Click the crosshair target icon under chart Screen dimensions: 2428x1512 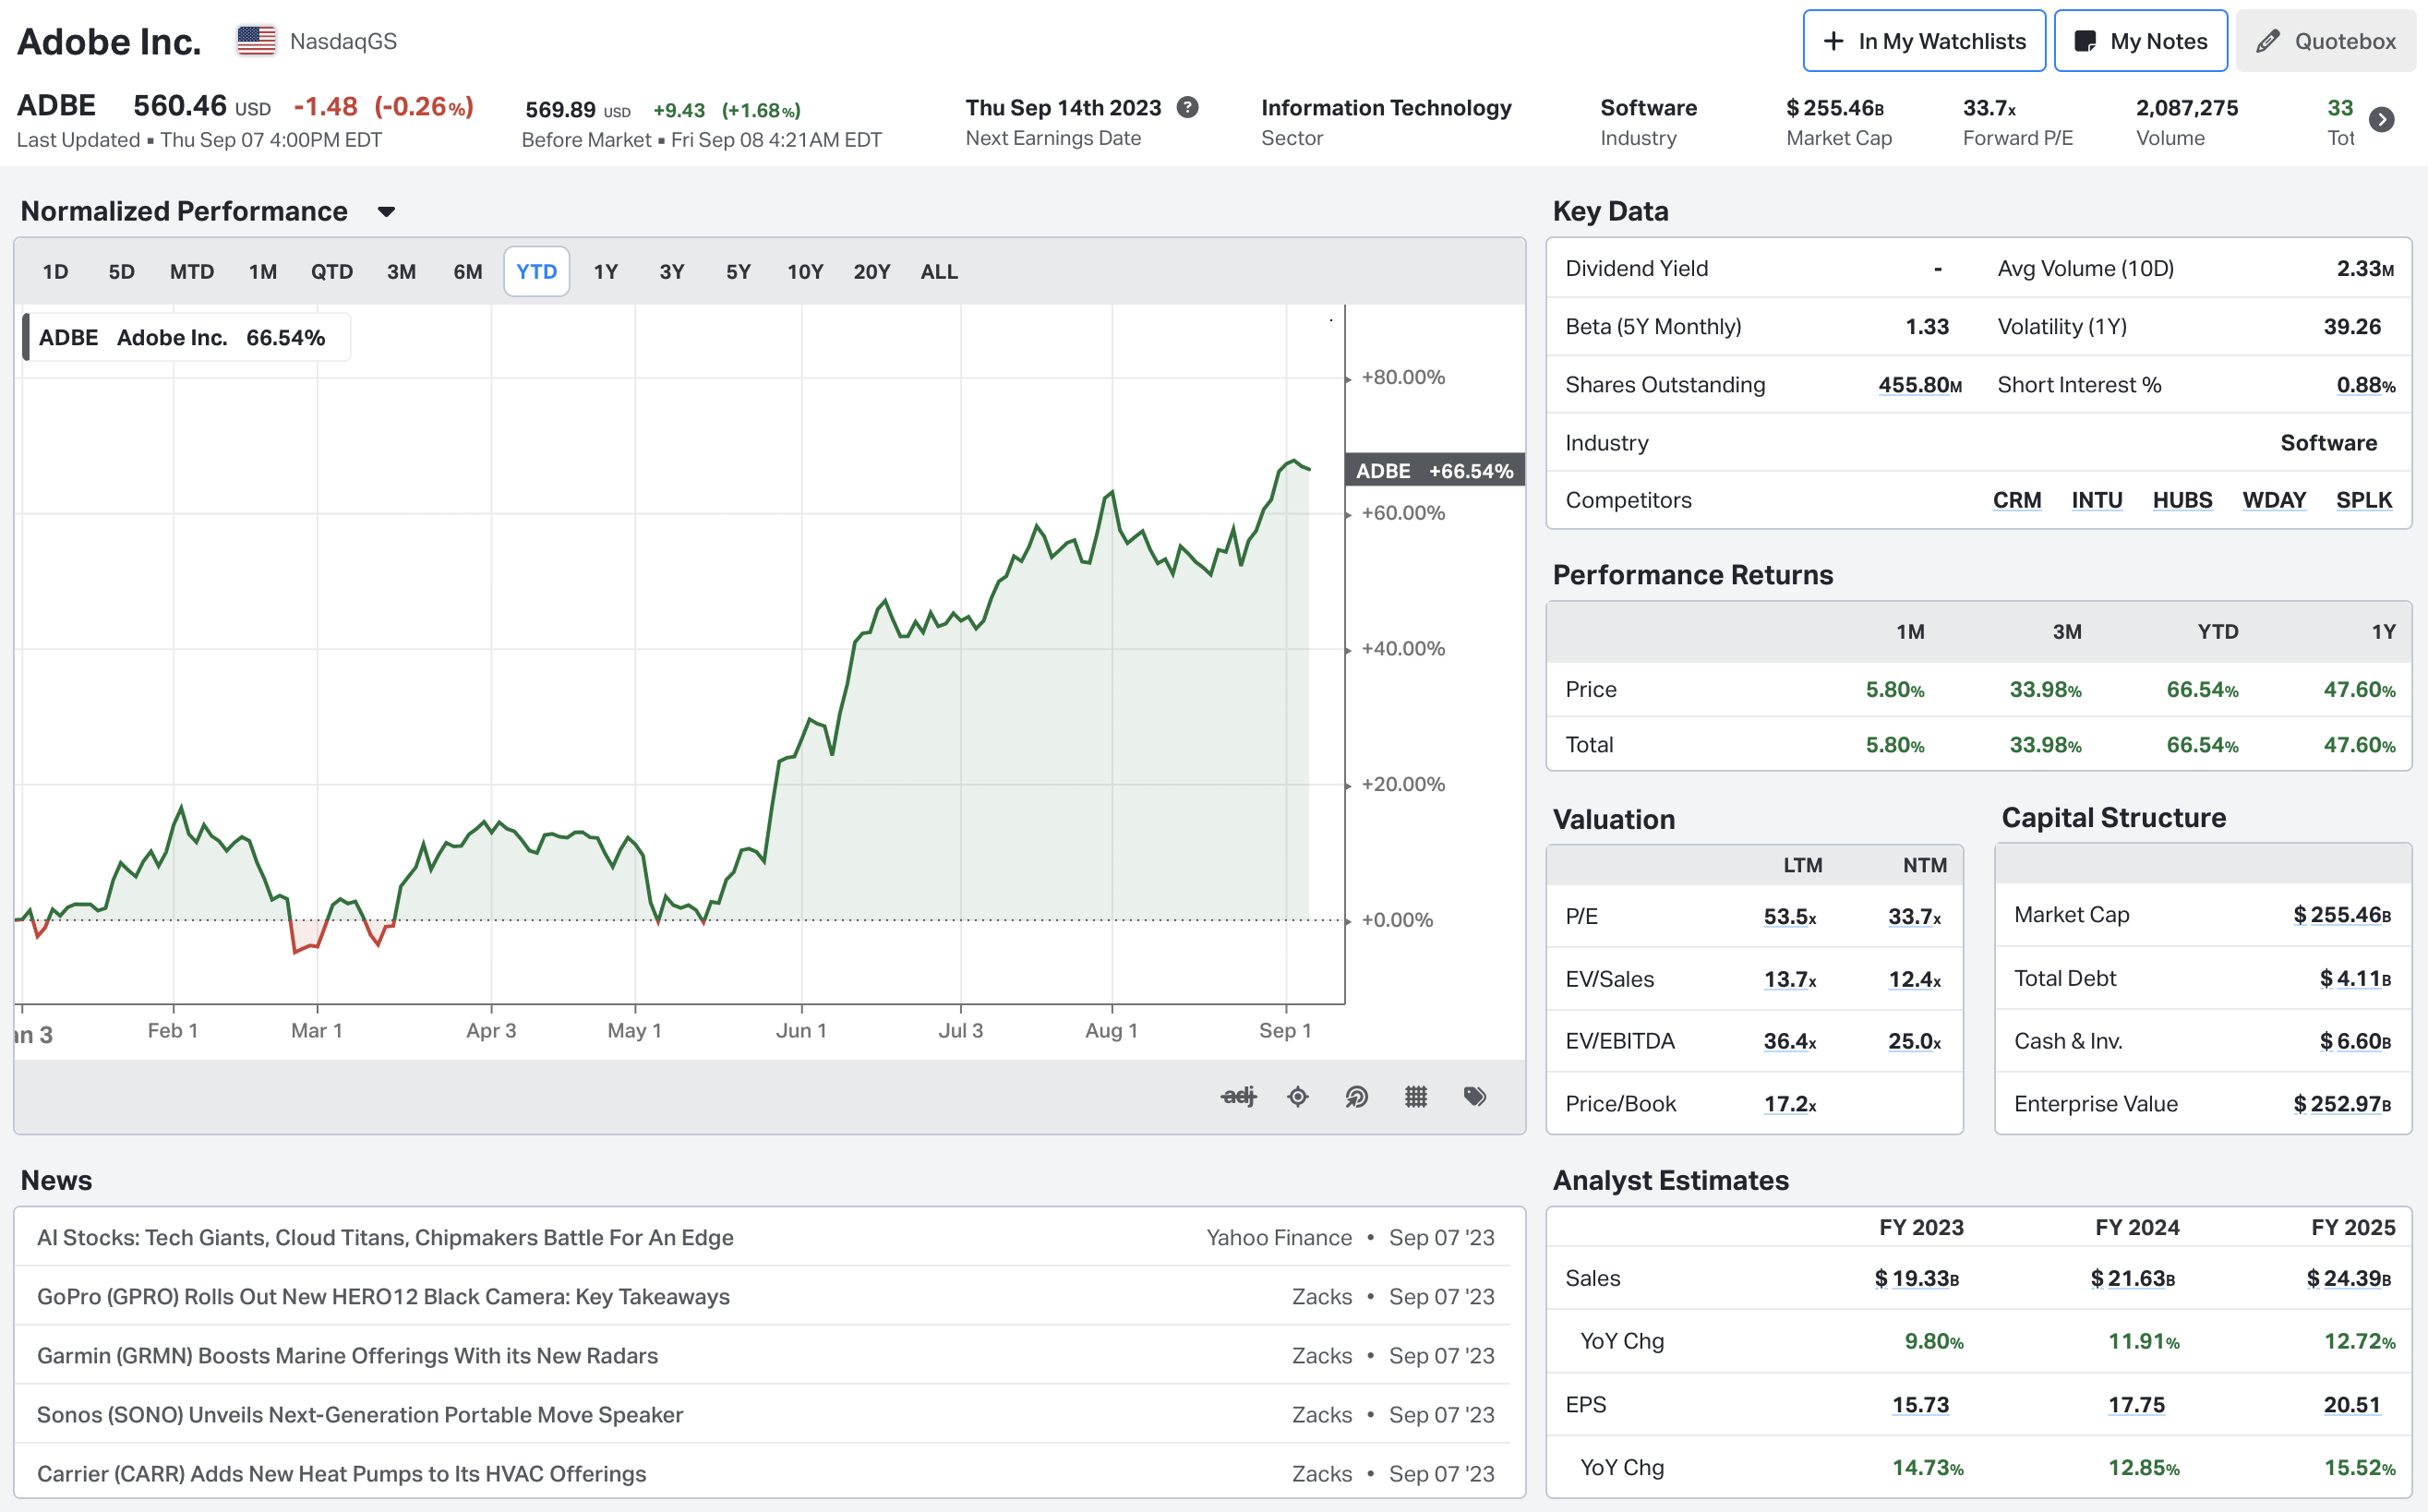[1298, 1097]
